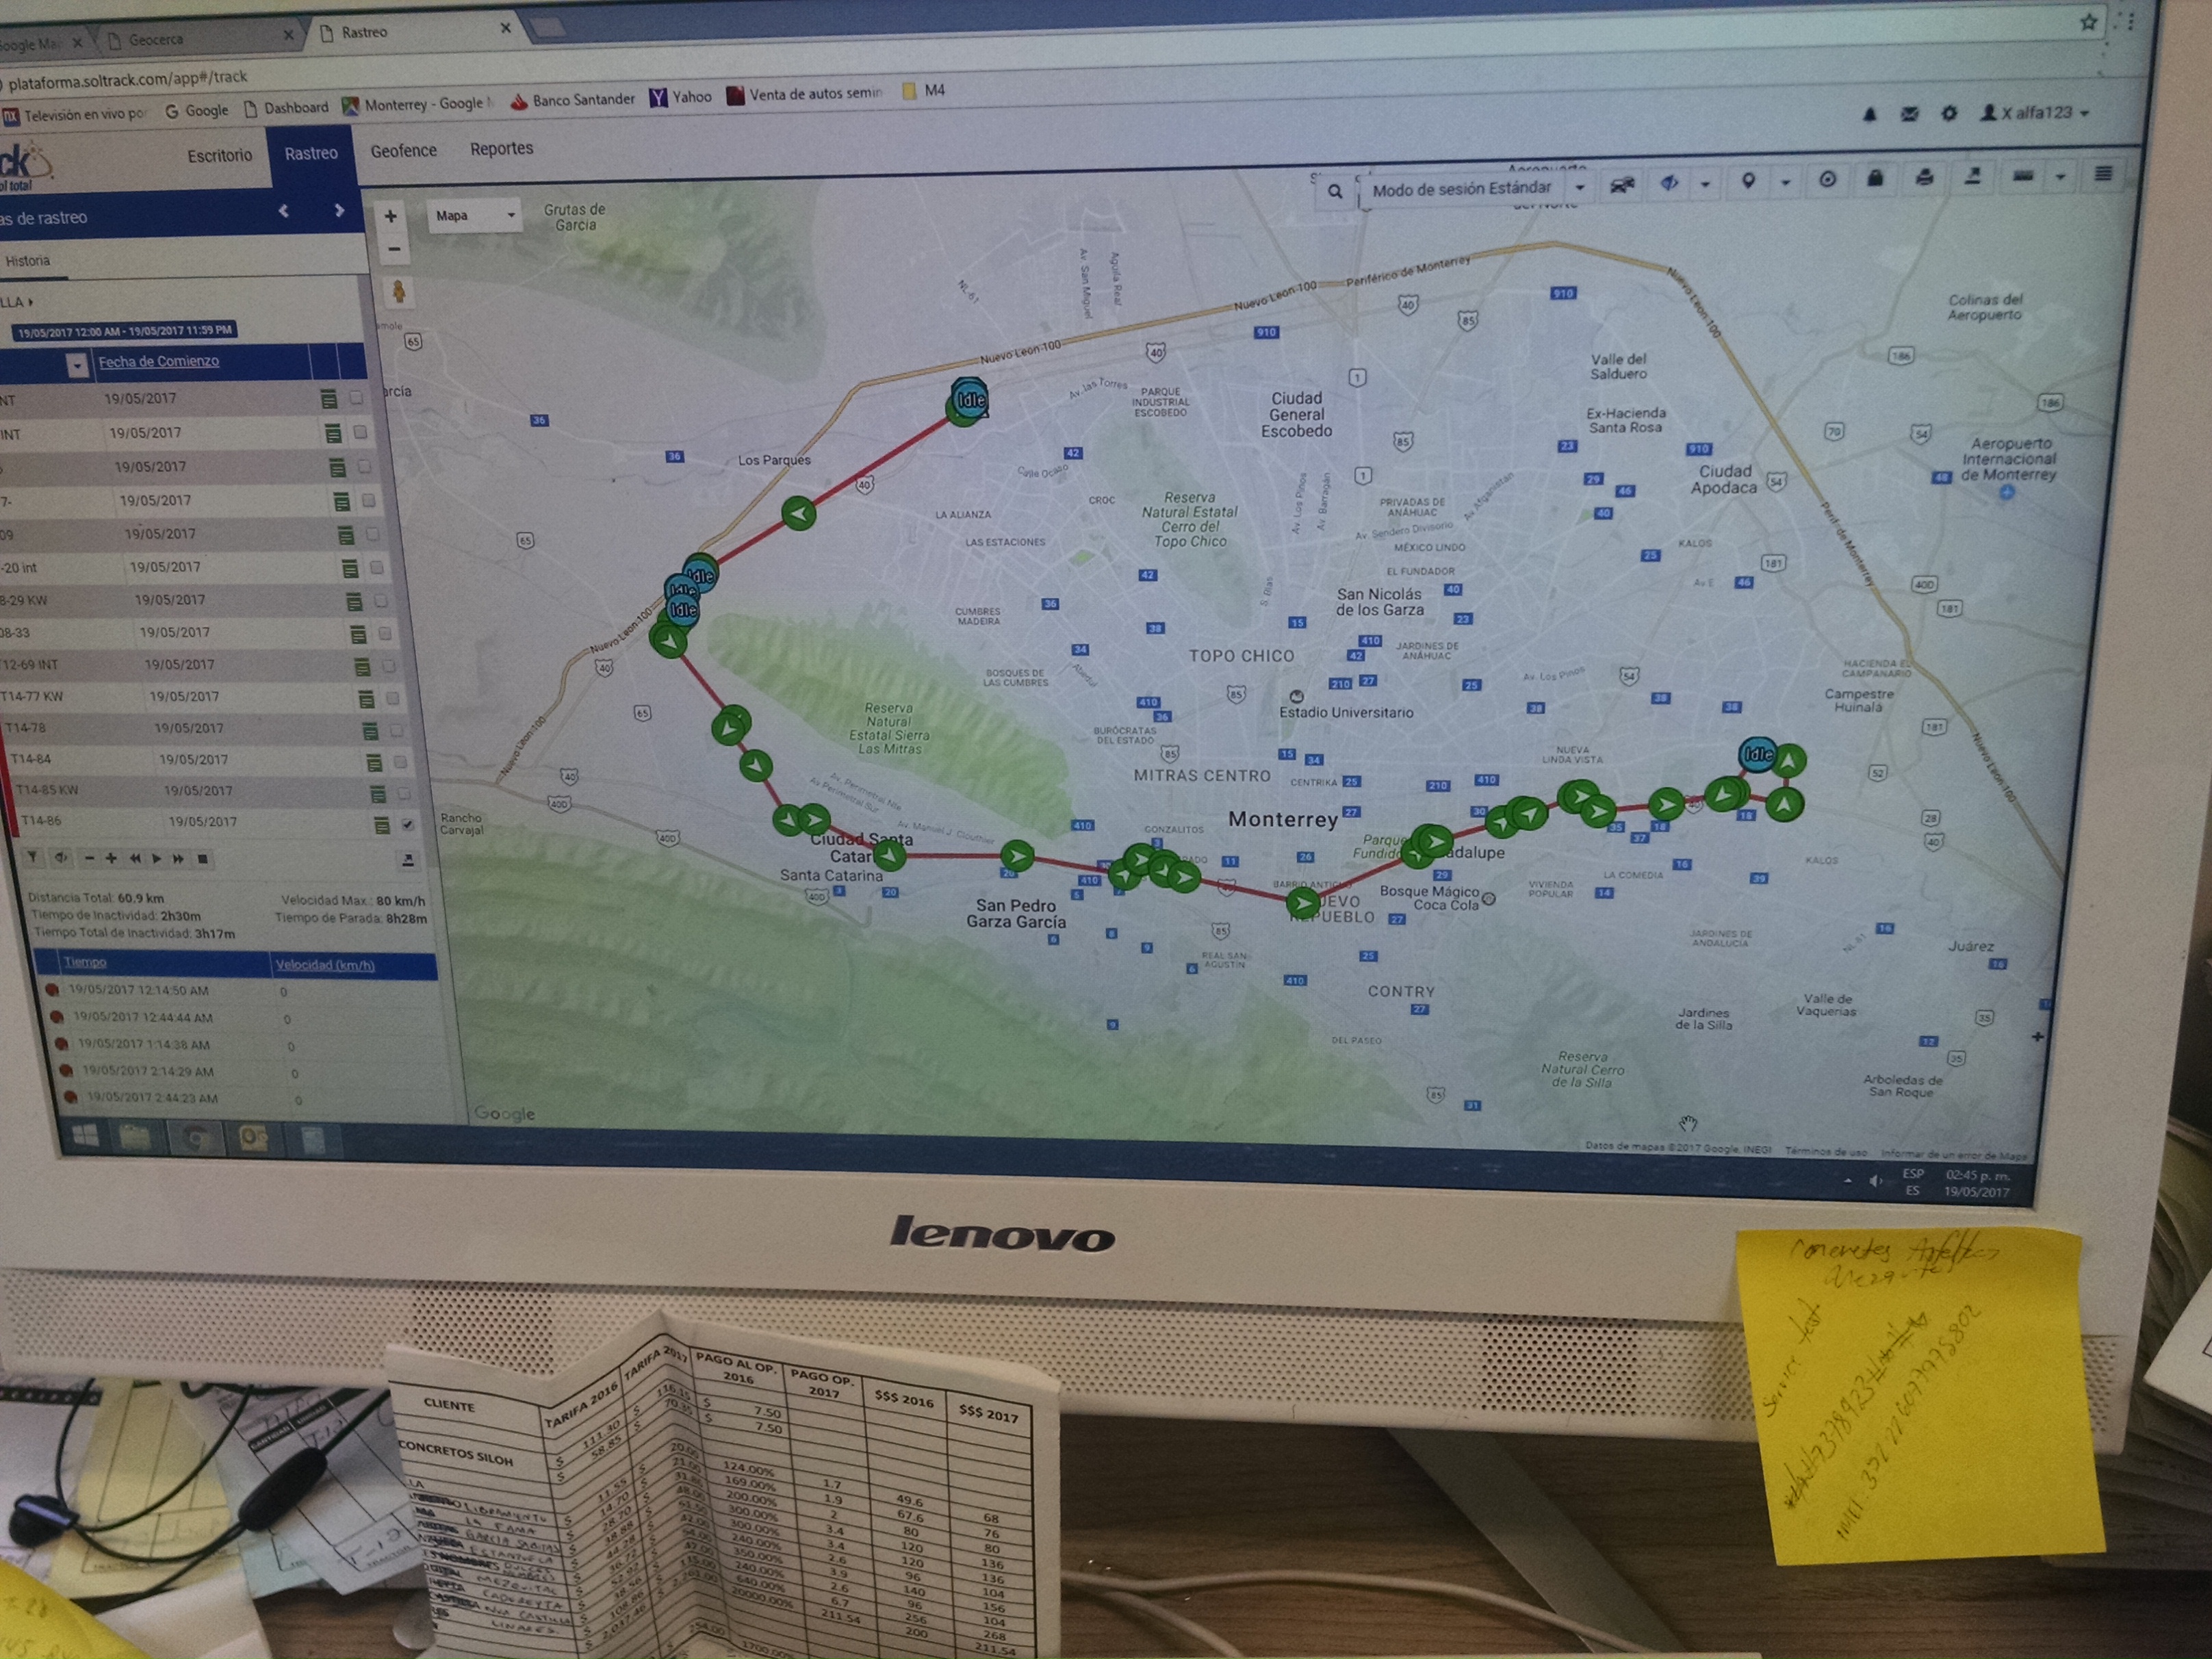Uncheck the T14-86 row checkbox

[408, 824]
